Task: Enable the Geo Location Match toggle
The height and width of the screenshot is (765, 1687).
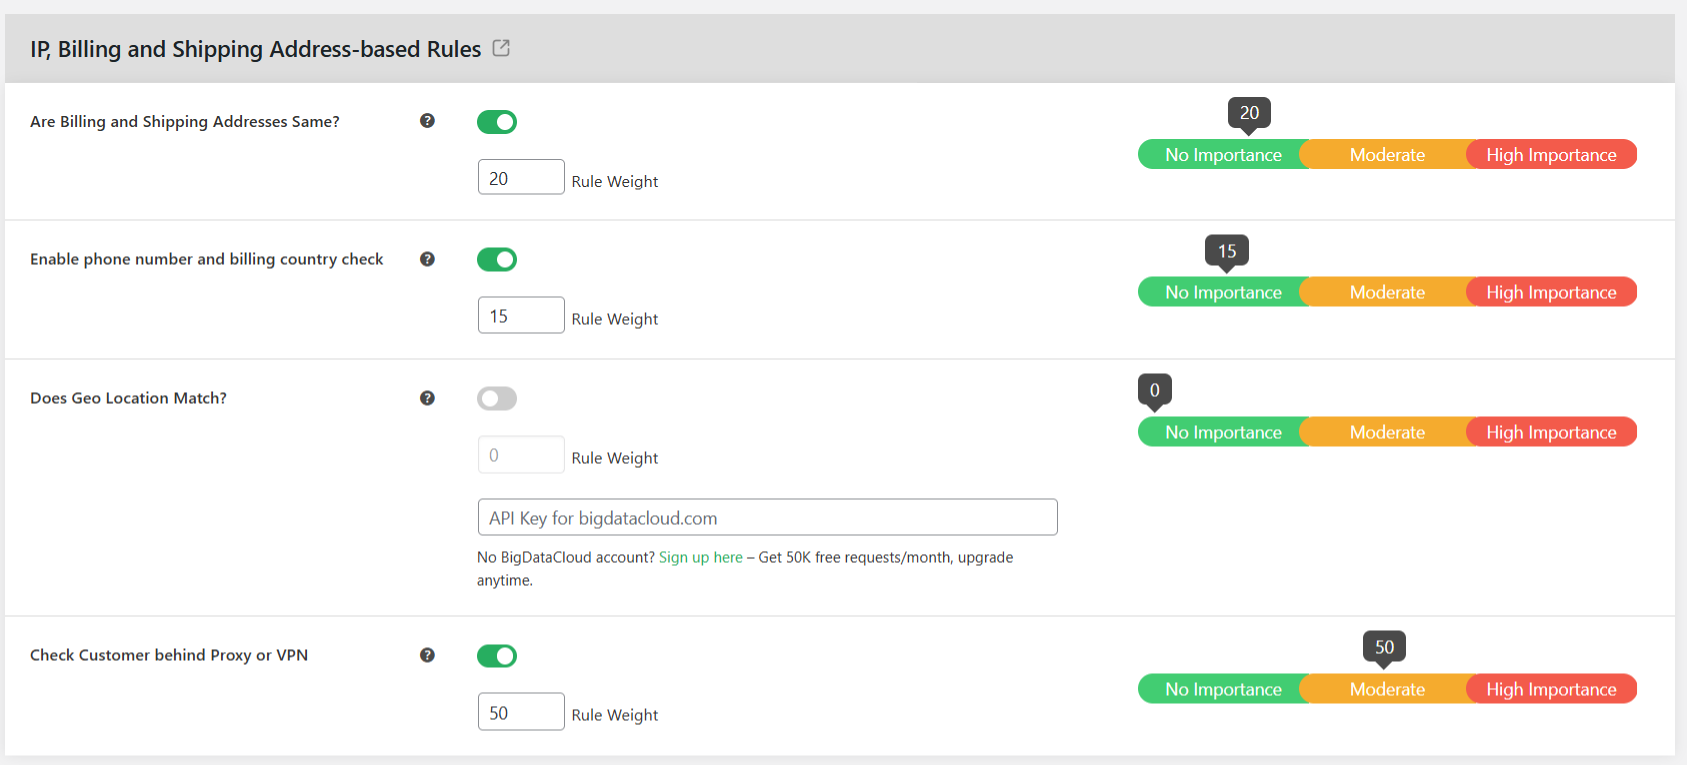Action: (497, 398)
